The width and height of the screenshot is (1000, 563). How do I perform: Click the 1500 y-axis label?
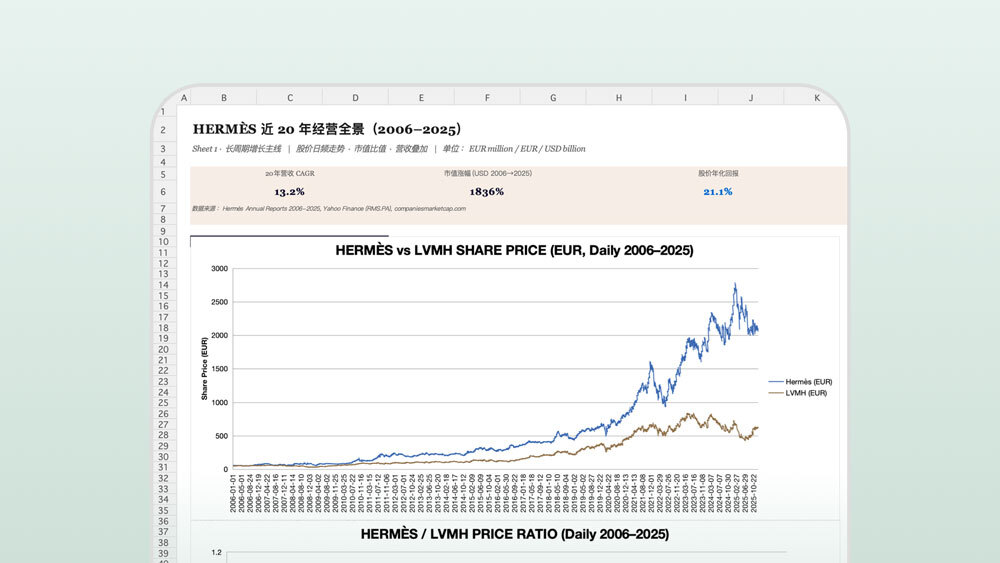219,369
